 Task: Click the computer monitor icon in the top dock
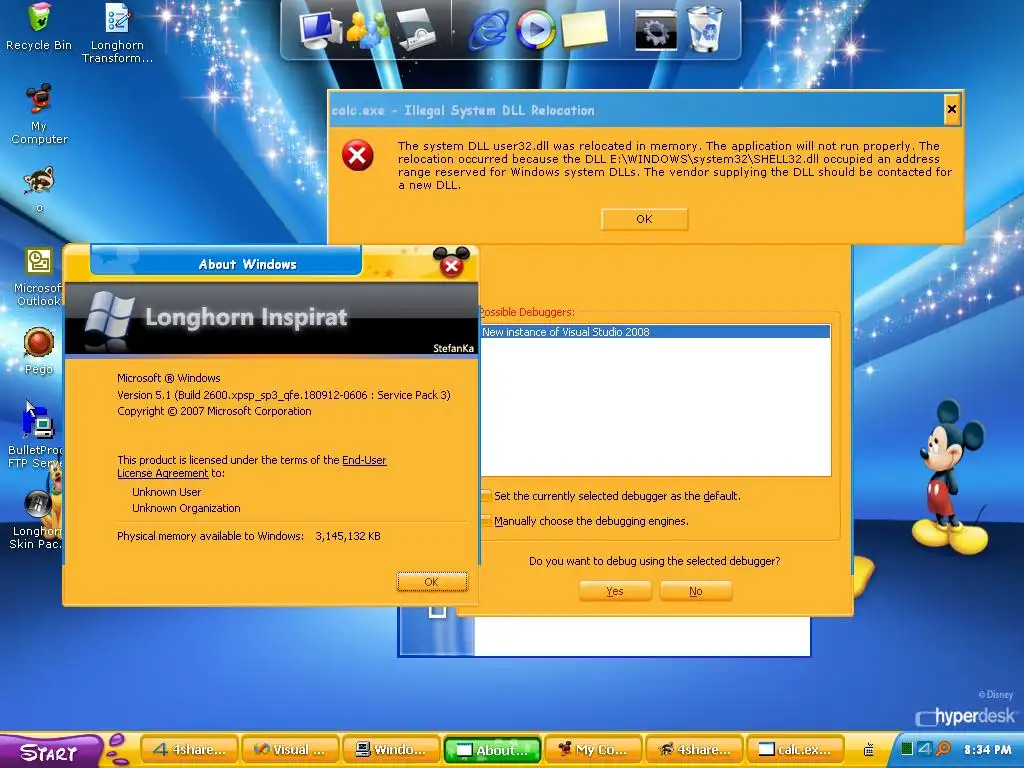point(320,29)
